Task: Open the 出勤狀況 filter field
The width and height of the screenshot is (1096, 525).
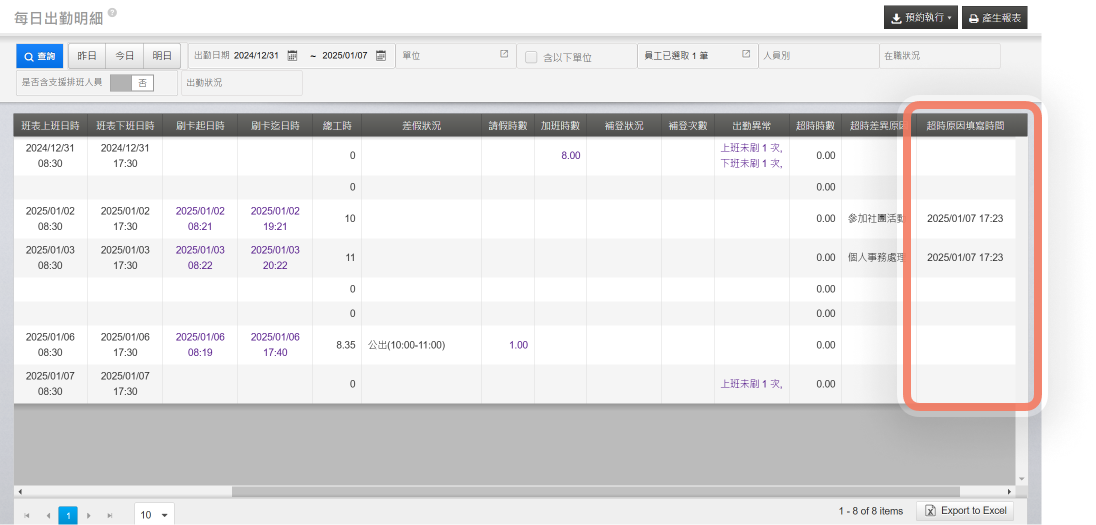Action: click(x=242, y=83)
